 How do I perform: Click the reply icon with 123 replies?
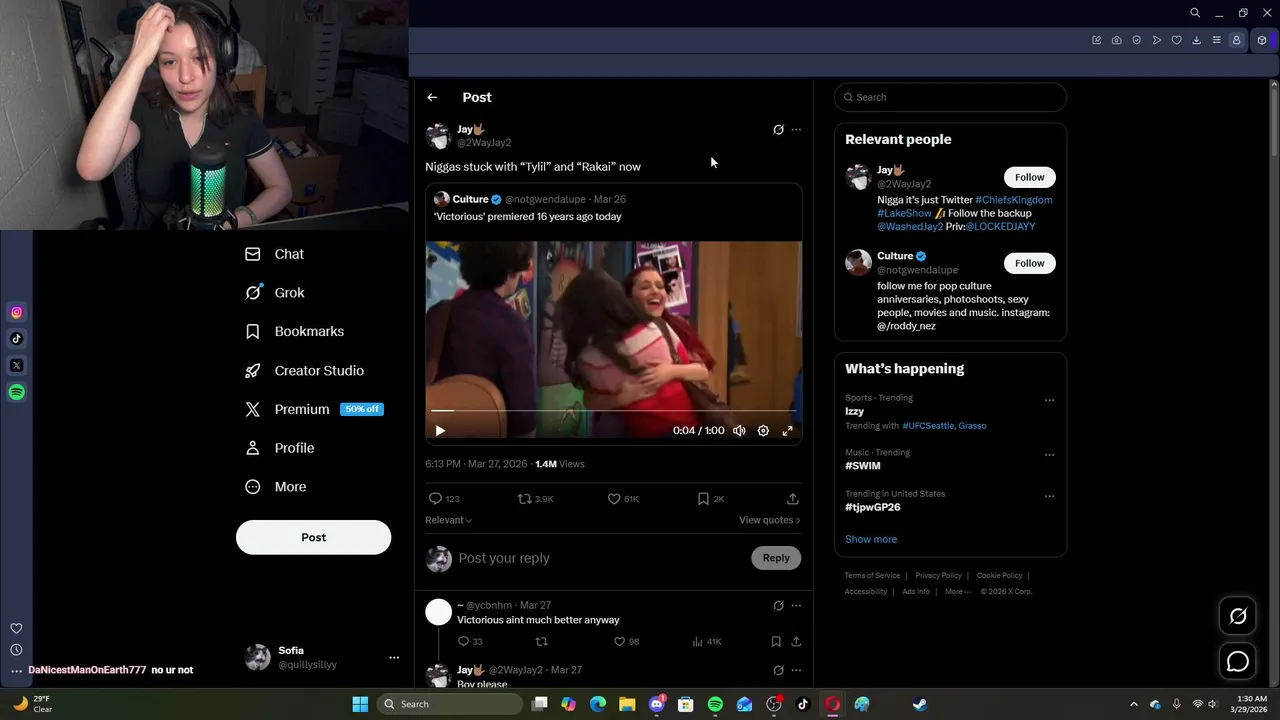point(444,498)
